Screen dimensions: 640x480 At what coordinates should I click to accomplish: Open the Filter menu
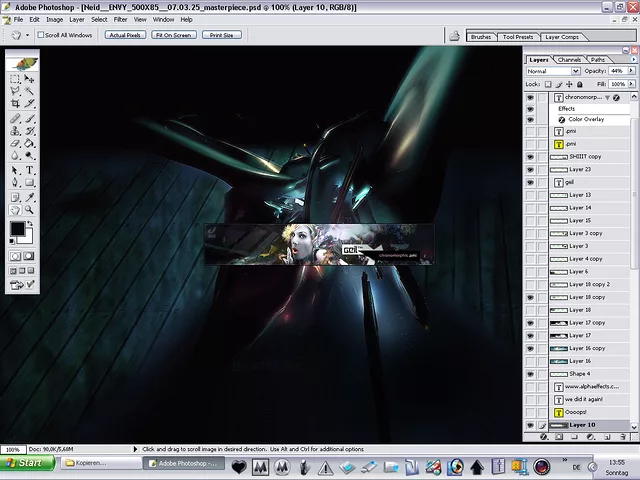click(x=120, y=20)
